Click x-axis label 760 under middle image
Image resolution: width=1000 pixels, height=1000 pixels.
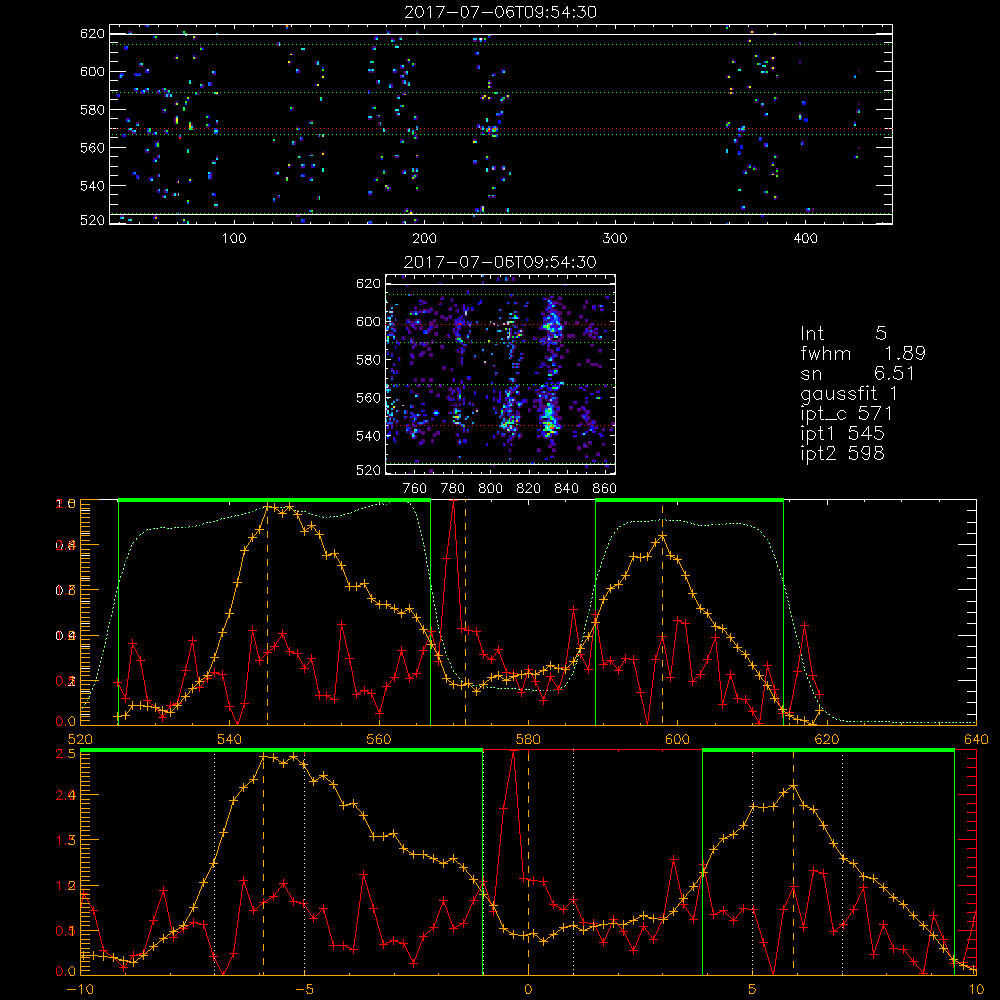[x=415, y=489]
